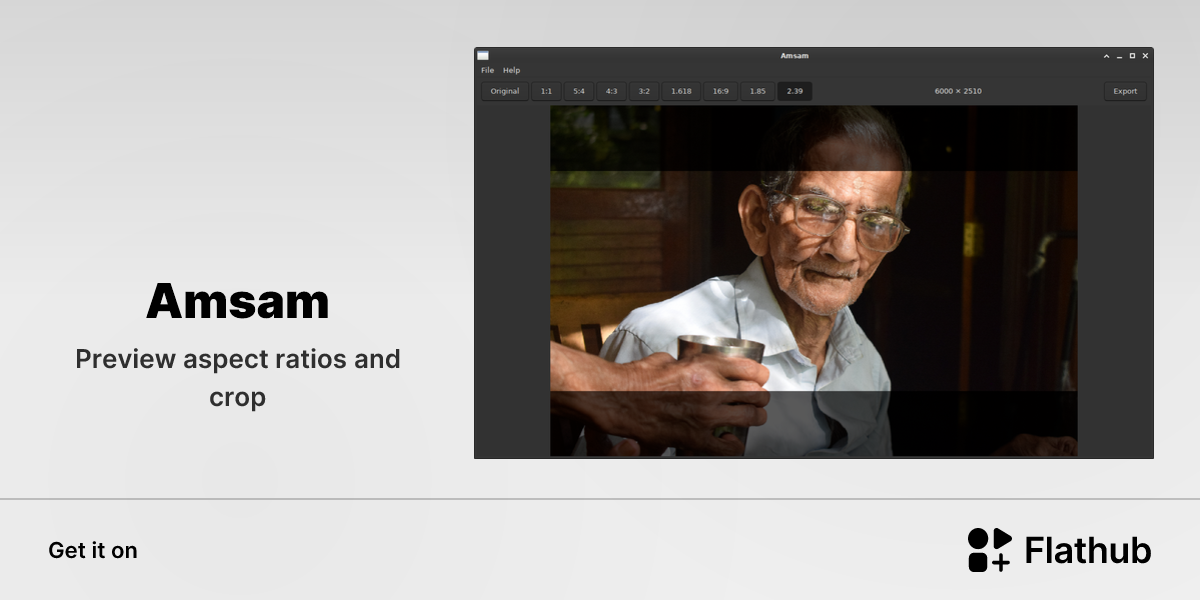This screenshot has width=1200, height=600.
Task: Pick the 4:3 ratio button
Action: pyautogui.click(x=611, y=91)
